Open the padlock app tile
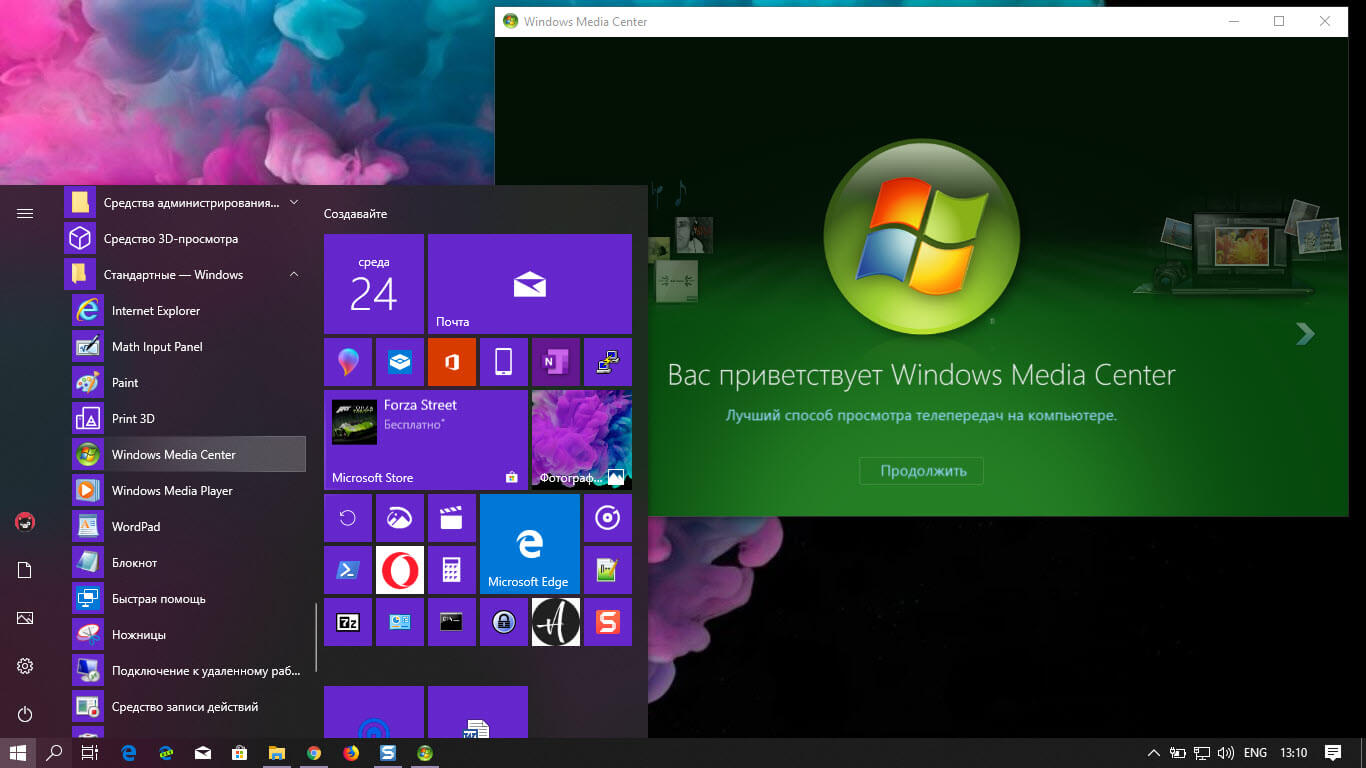 (504, 622)
